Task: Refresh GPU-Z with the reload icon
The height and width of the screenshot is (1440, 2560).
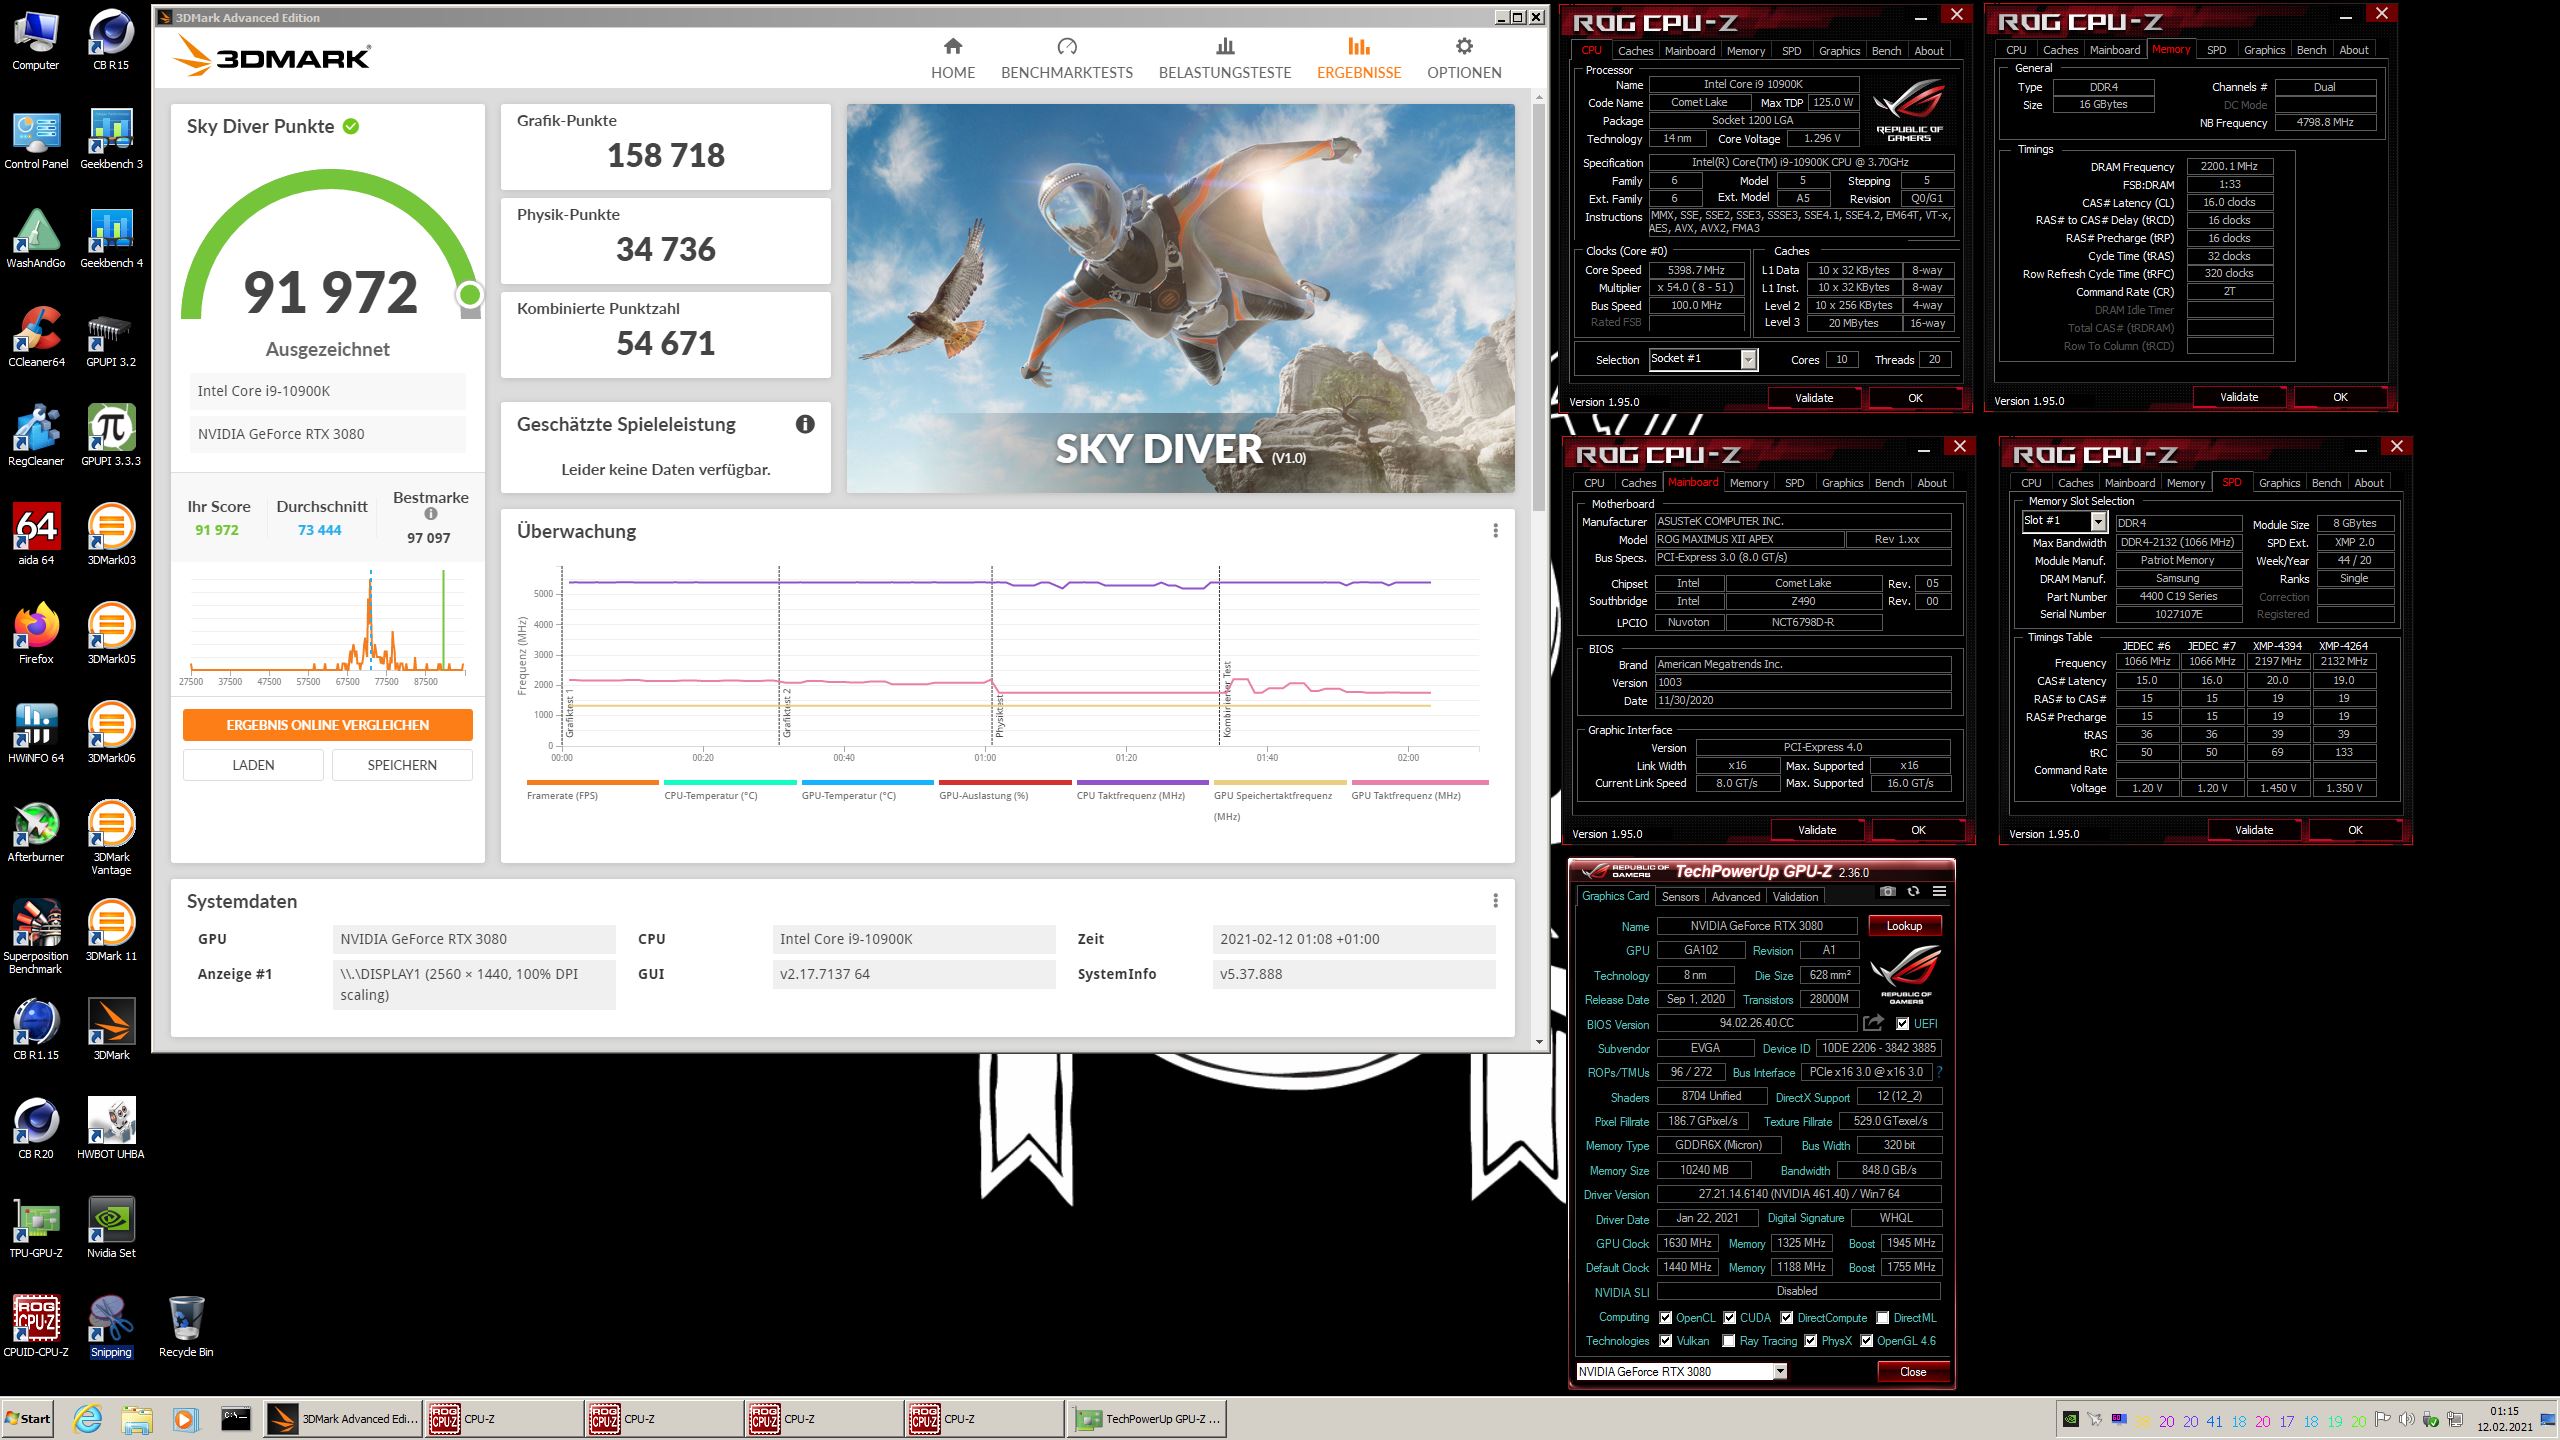Action: pos(1913,891)
